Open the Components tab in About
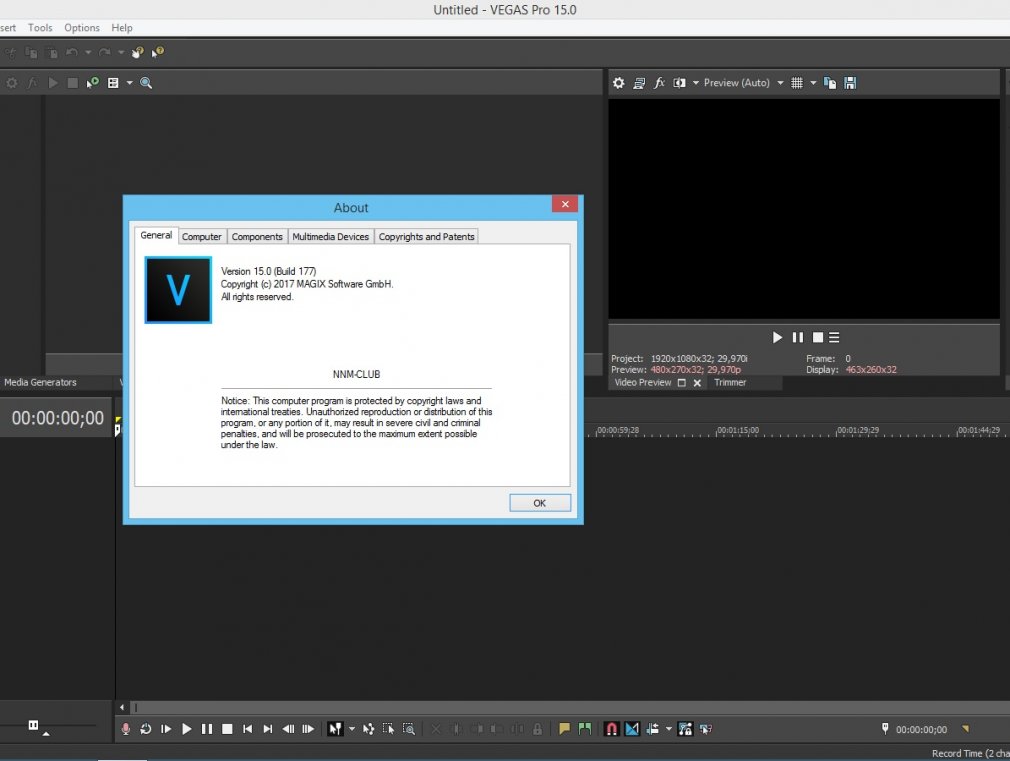 257,236
